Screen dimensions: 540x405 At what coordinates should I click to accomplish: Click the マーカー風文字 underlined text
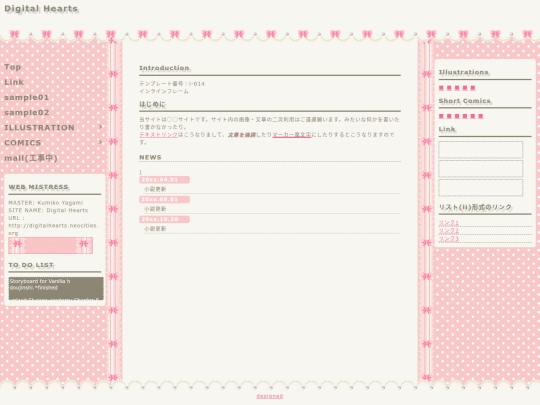(x=292, y=135)
